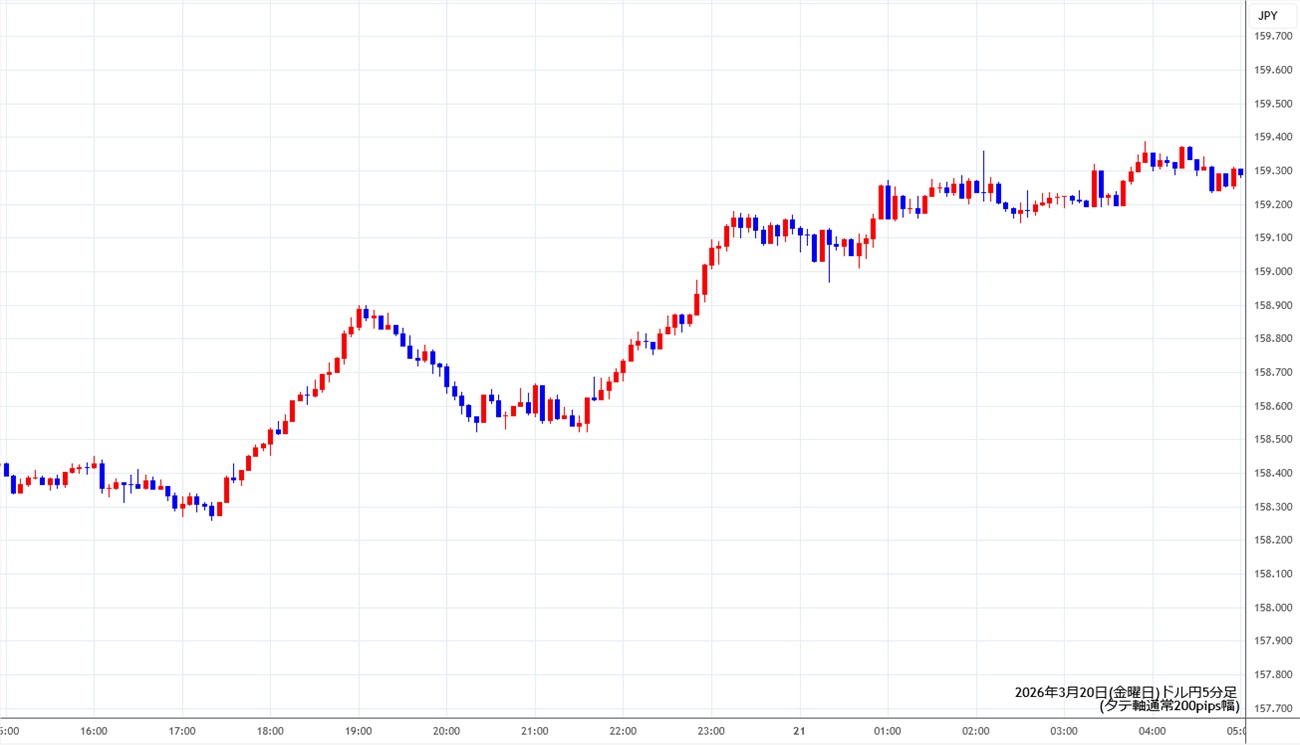The height and width of the screenshot is (745, 1300).
Task: Select the date marker 21 on time axis
Action: (x=799, y=731)
